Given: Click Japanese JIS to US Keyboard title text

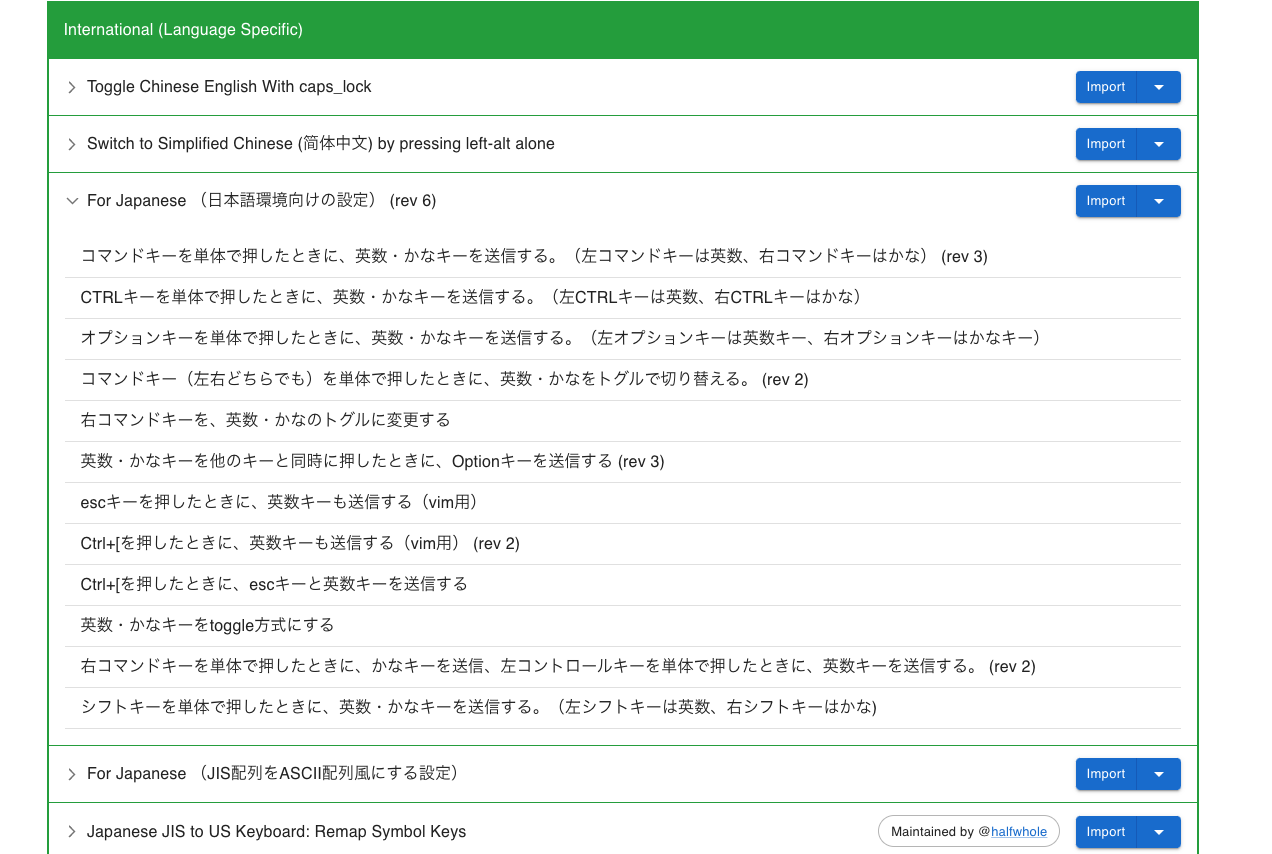Looking at the screenshot, I should pos(276,832).
